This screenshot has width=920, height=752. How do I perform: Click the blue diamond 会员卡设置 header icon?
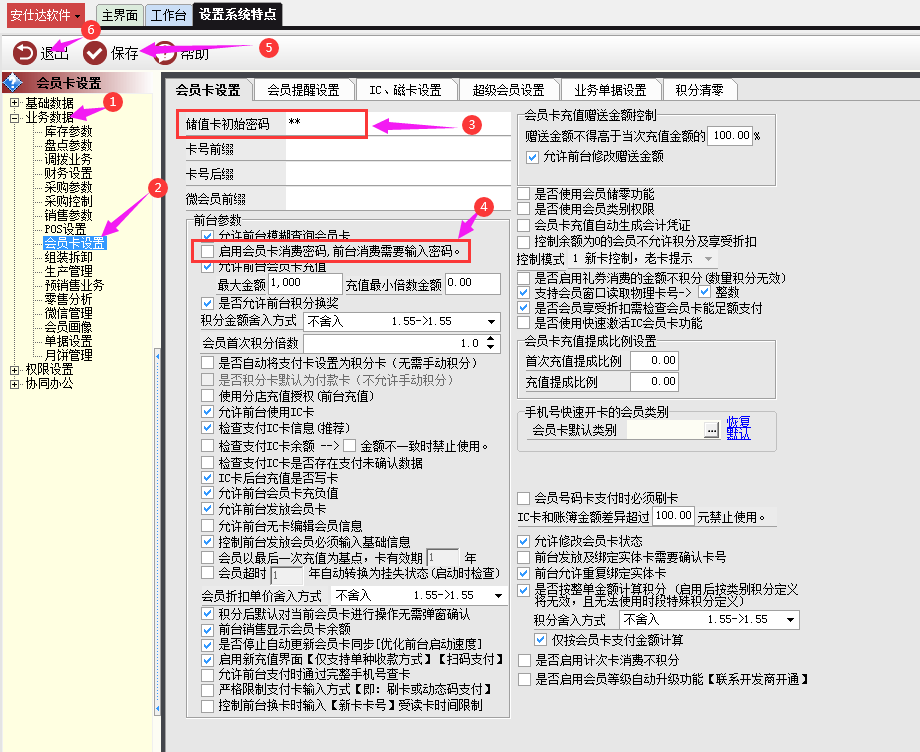pyautogui.click(x=13, y=83)
